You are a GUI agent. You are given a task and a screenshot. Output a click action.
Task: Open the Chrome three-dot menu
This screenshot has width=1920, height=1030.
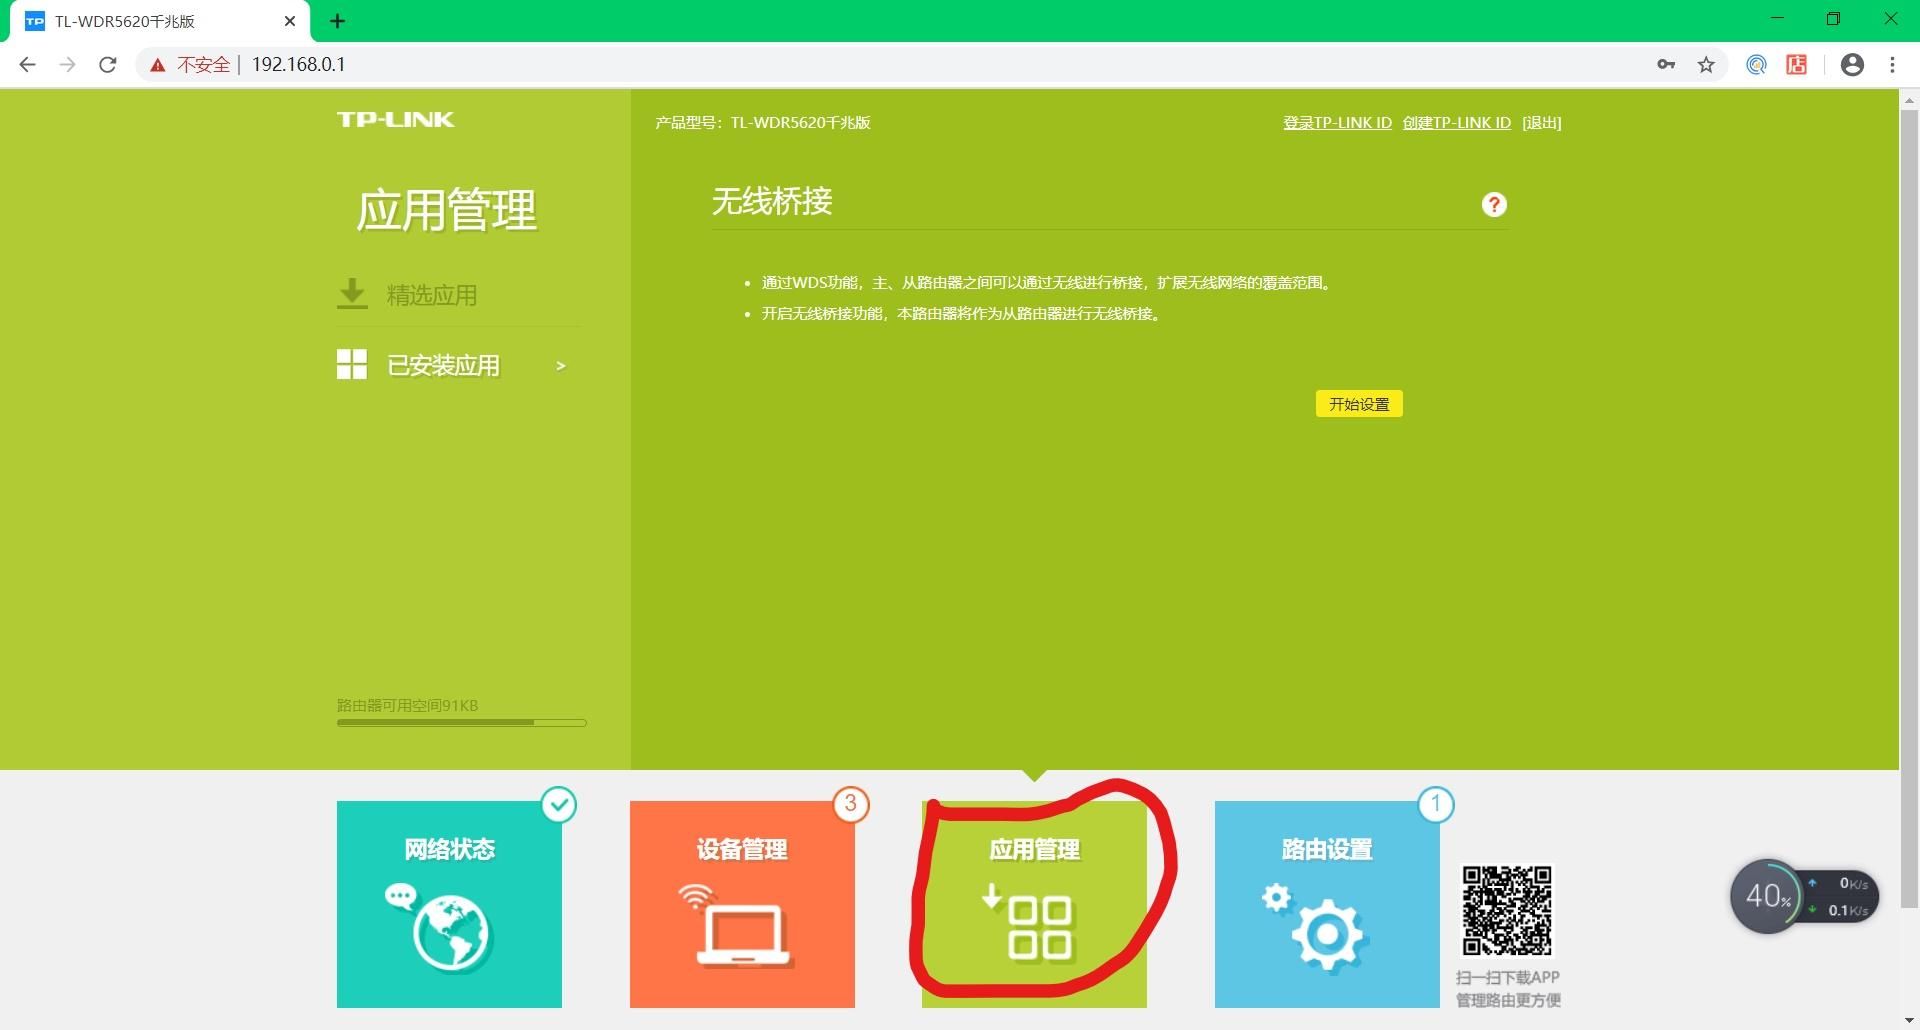click(1892, 65)
